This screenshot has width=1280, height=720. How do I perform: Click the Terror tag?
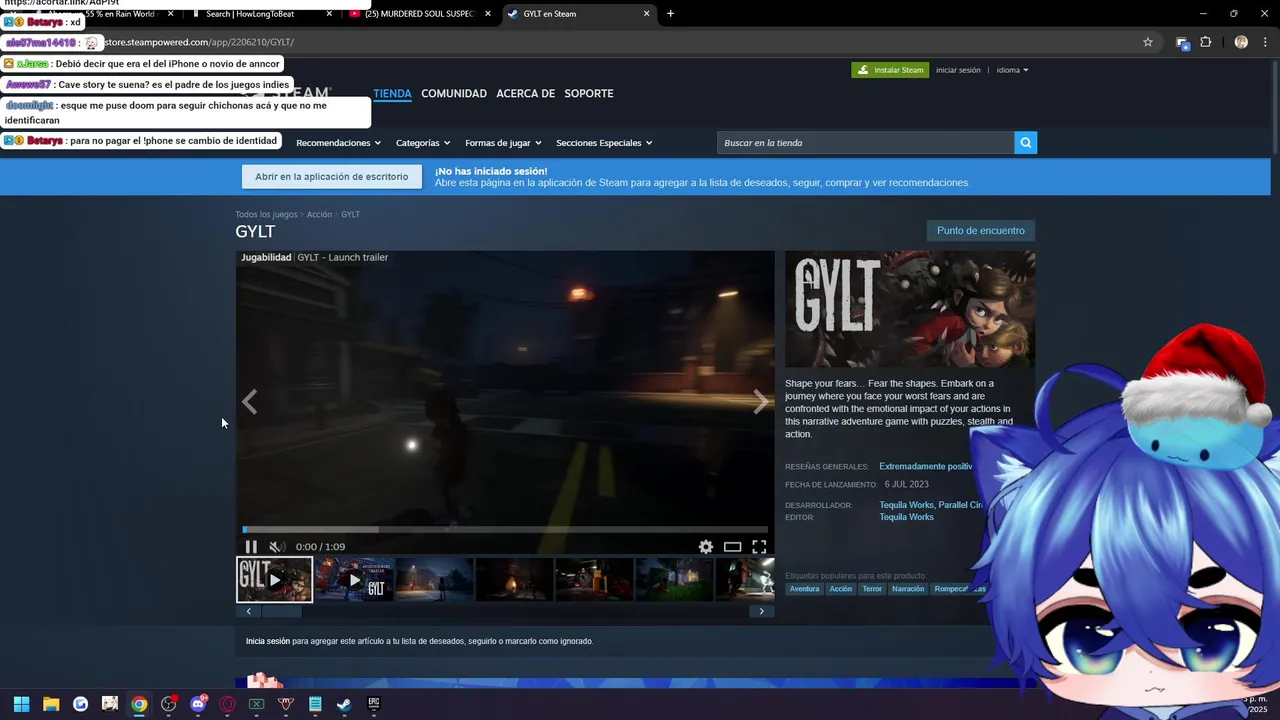pyautogui.click(x=872, y=589)
